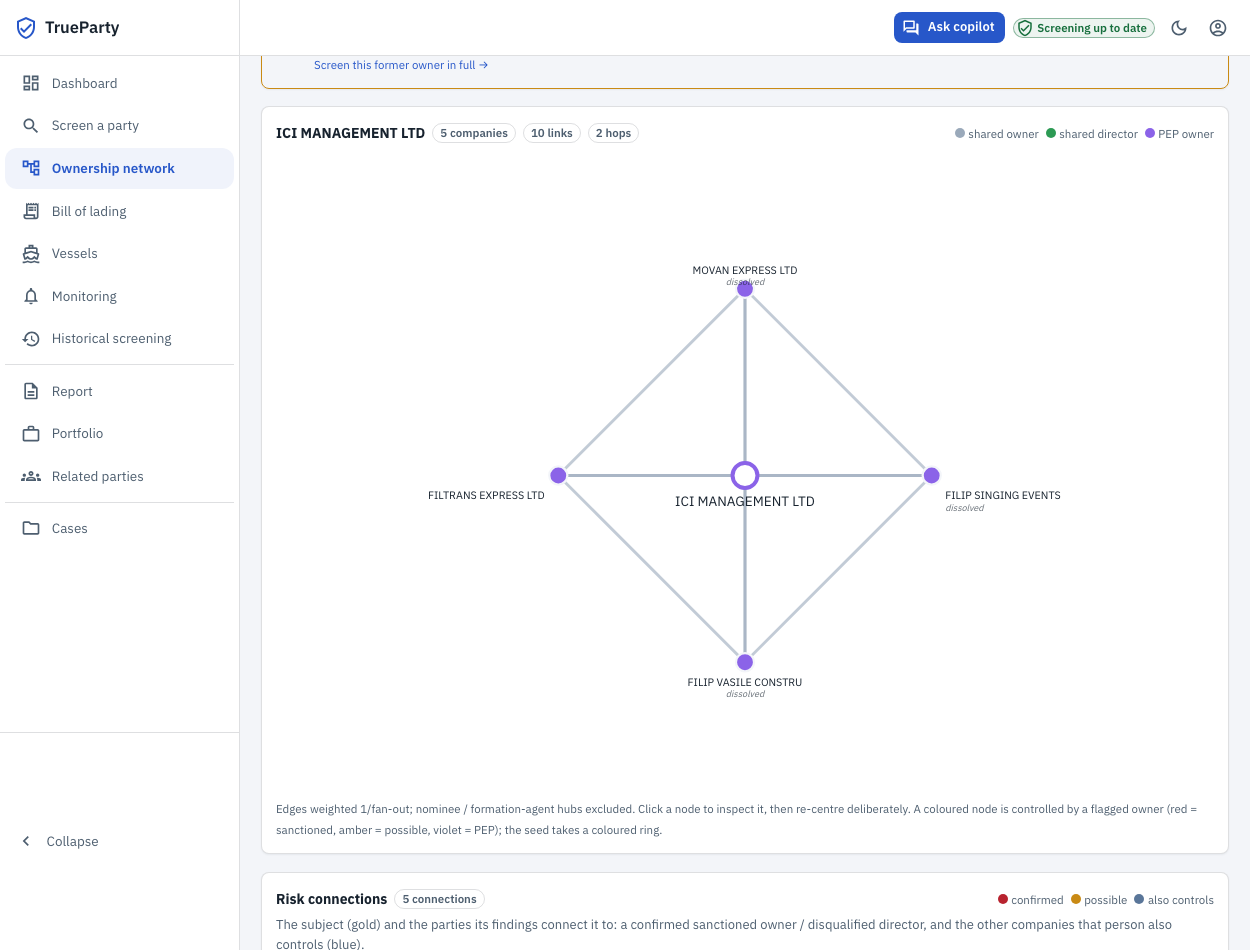Click the Portfolio briefcase icon
This screenshot has height=950, width=1250.
pos(31,433)
